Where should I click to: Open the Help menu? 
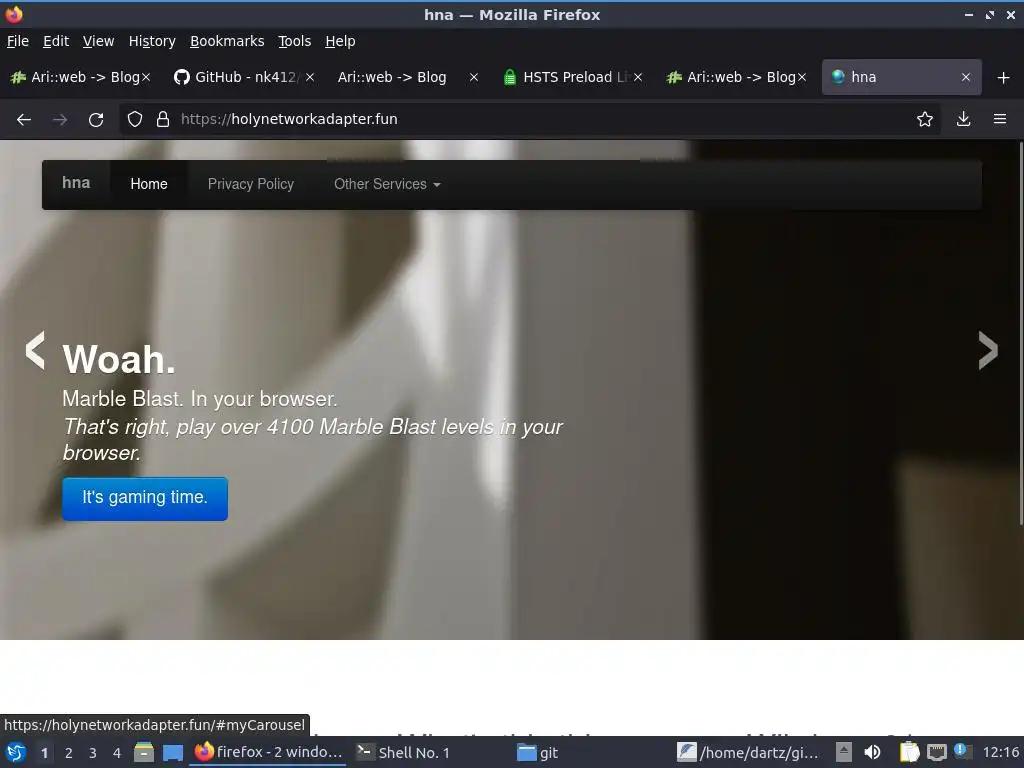[x=340, y=41]
